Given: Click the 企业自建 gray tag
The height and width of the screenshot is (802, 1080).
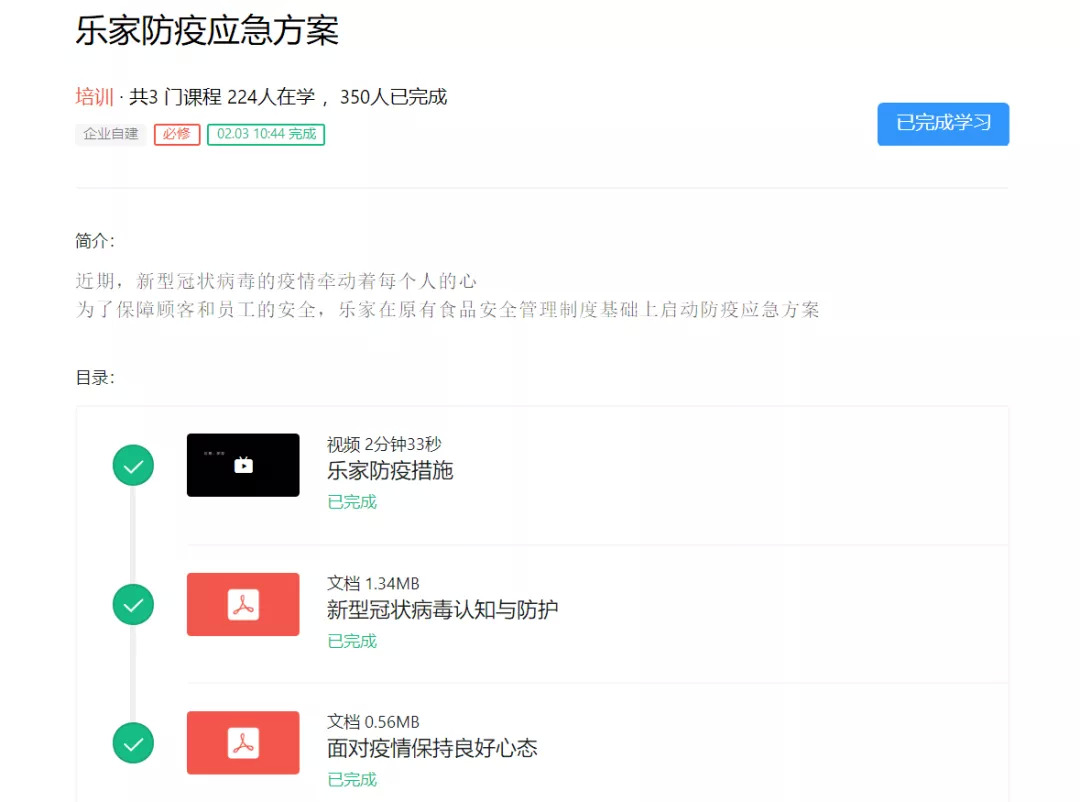Looking at the screenshot, I should click(x=110, y=134).
